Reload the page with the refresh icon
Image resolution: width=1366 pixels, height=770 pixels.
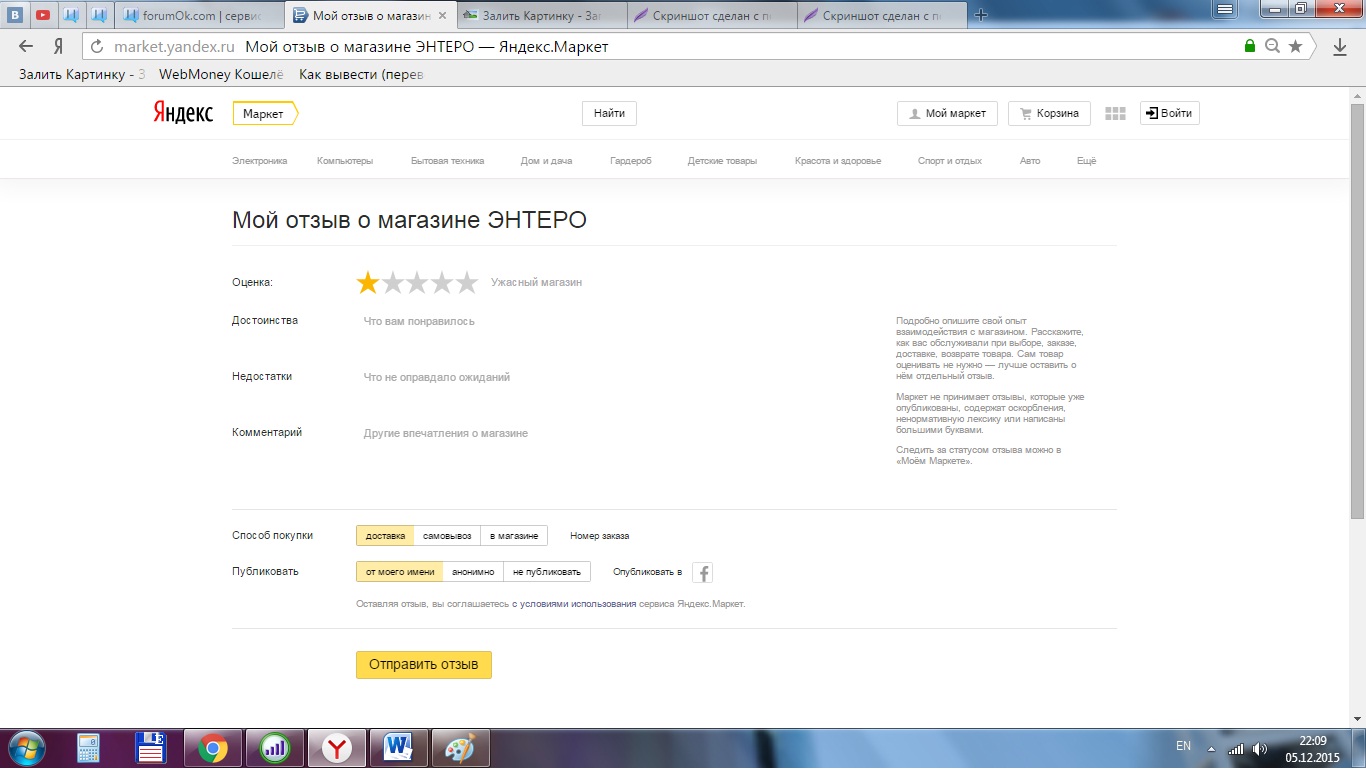[97, 46]
